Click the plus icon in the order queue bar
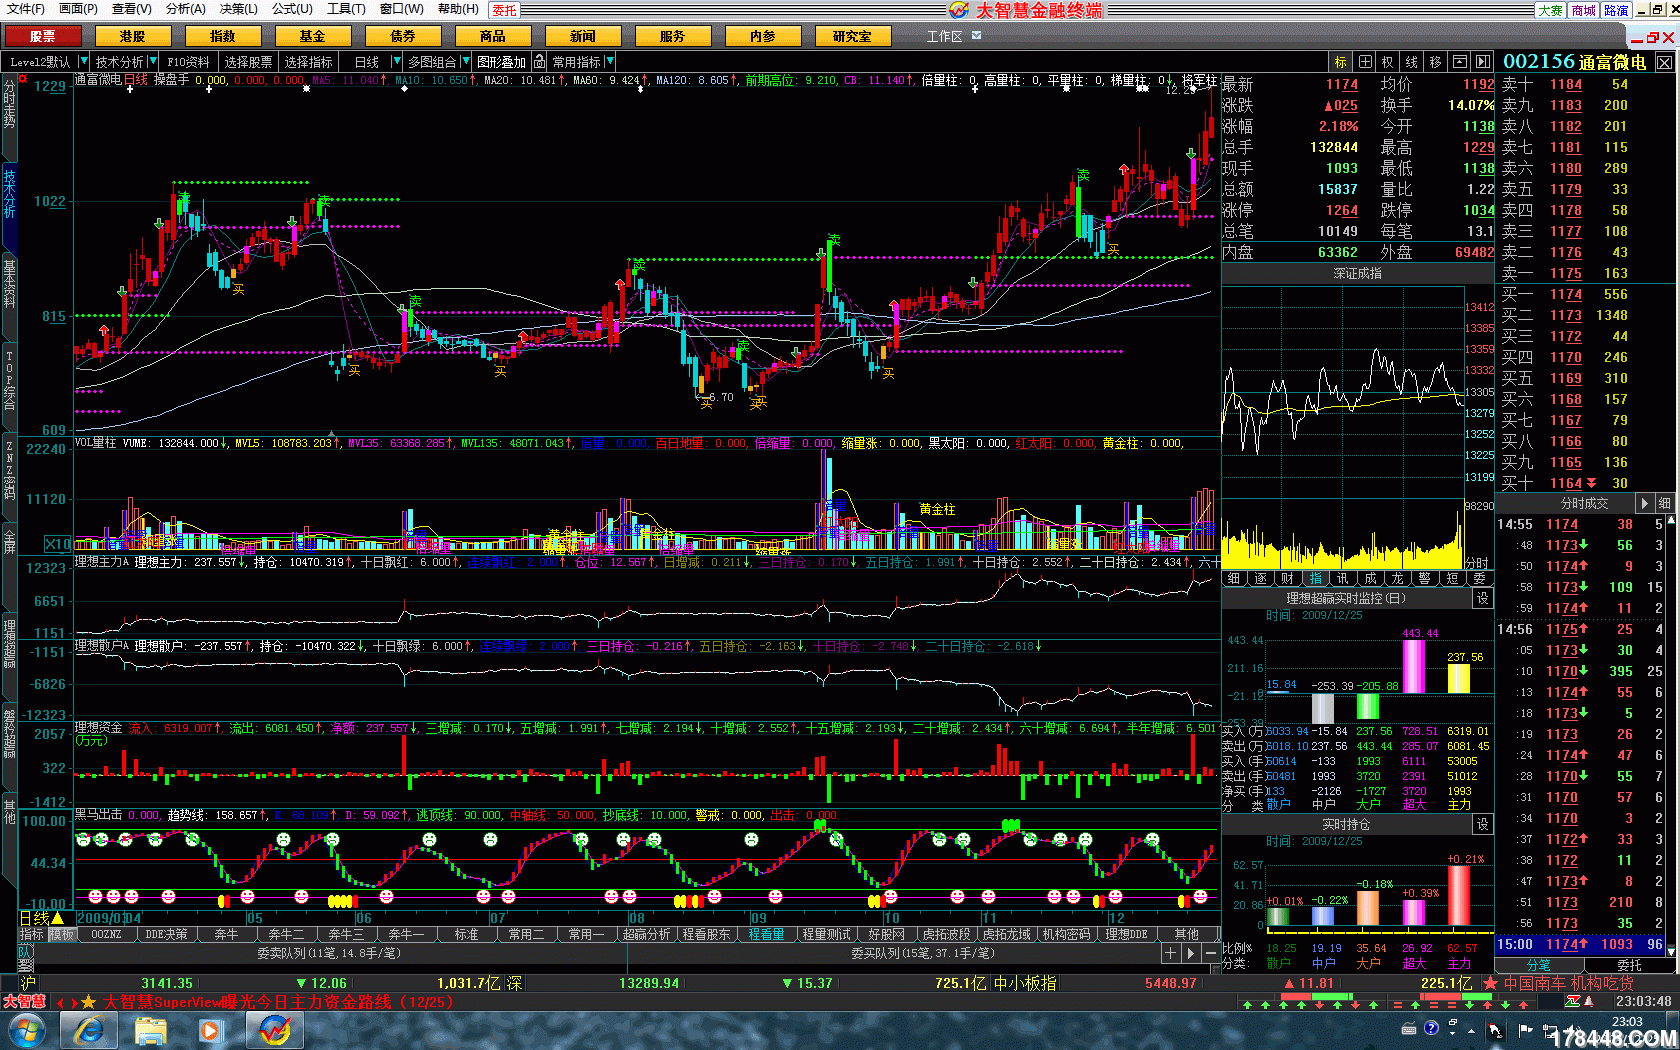1680x1050 pixels. (x=1171, y=953)
